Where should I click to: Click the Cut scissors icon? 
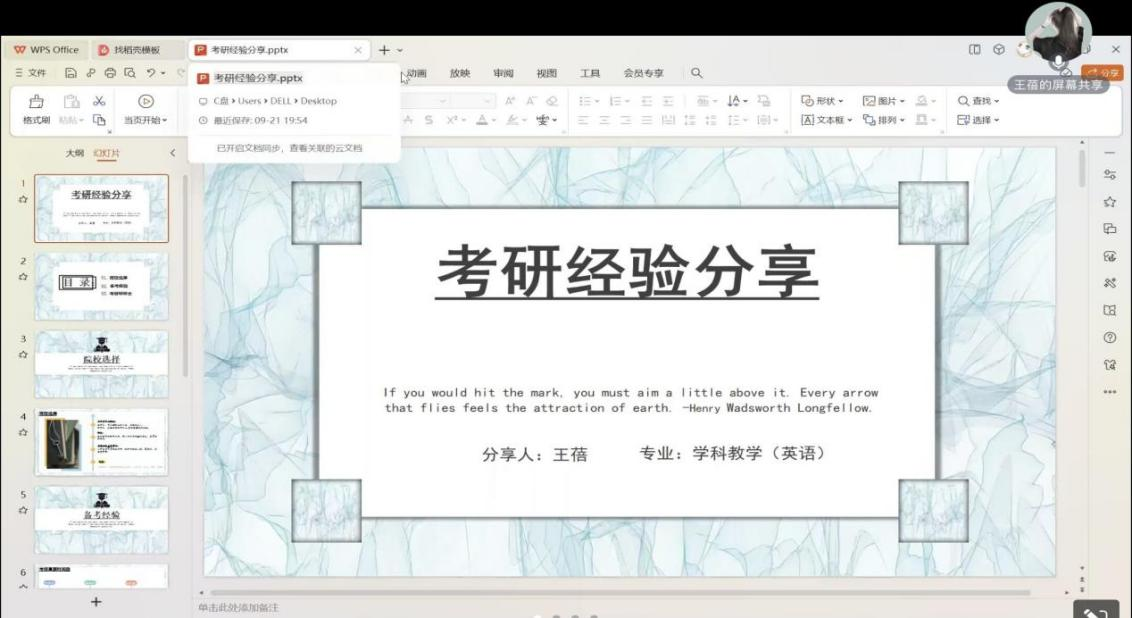[99, 101]
